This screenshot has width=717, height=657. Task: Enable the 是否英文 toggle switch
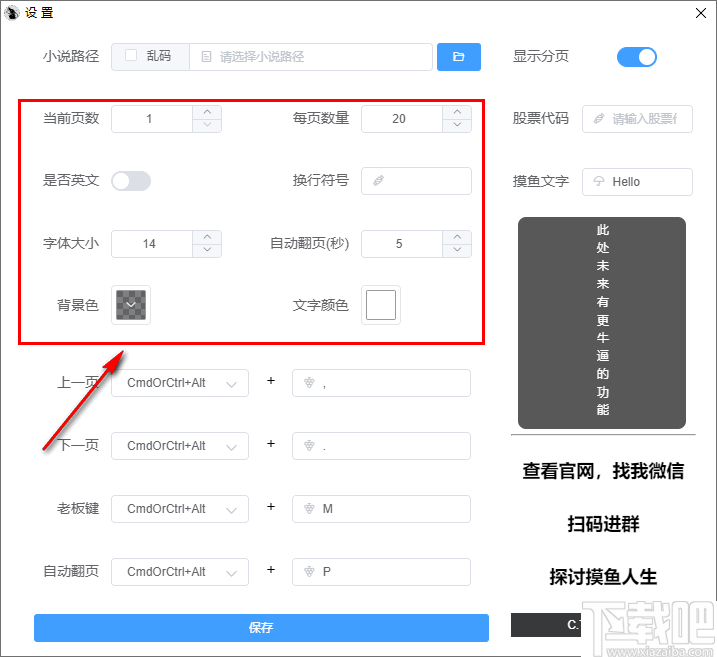[x=131, y=181]
